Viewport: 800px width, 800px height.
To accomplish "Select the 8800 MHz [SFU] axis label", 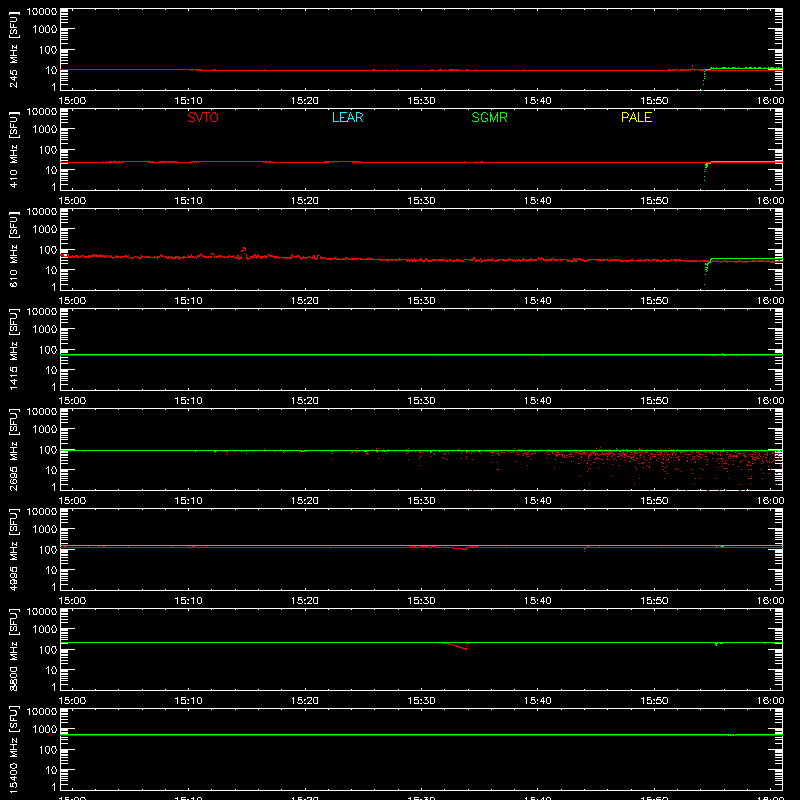I will click(x=14, y=649).
